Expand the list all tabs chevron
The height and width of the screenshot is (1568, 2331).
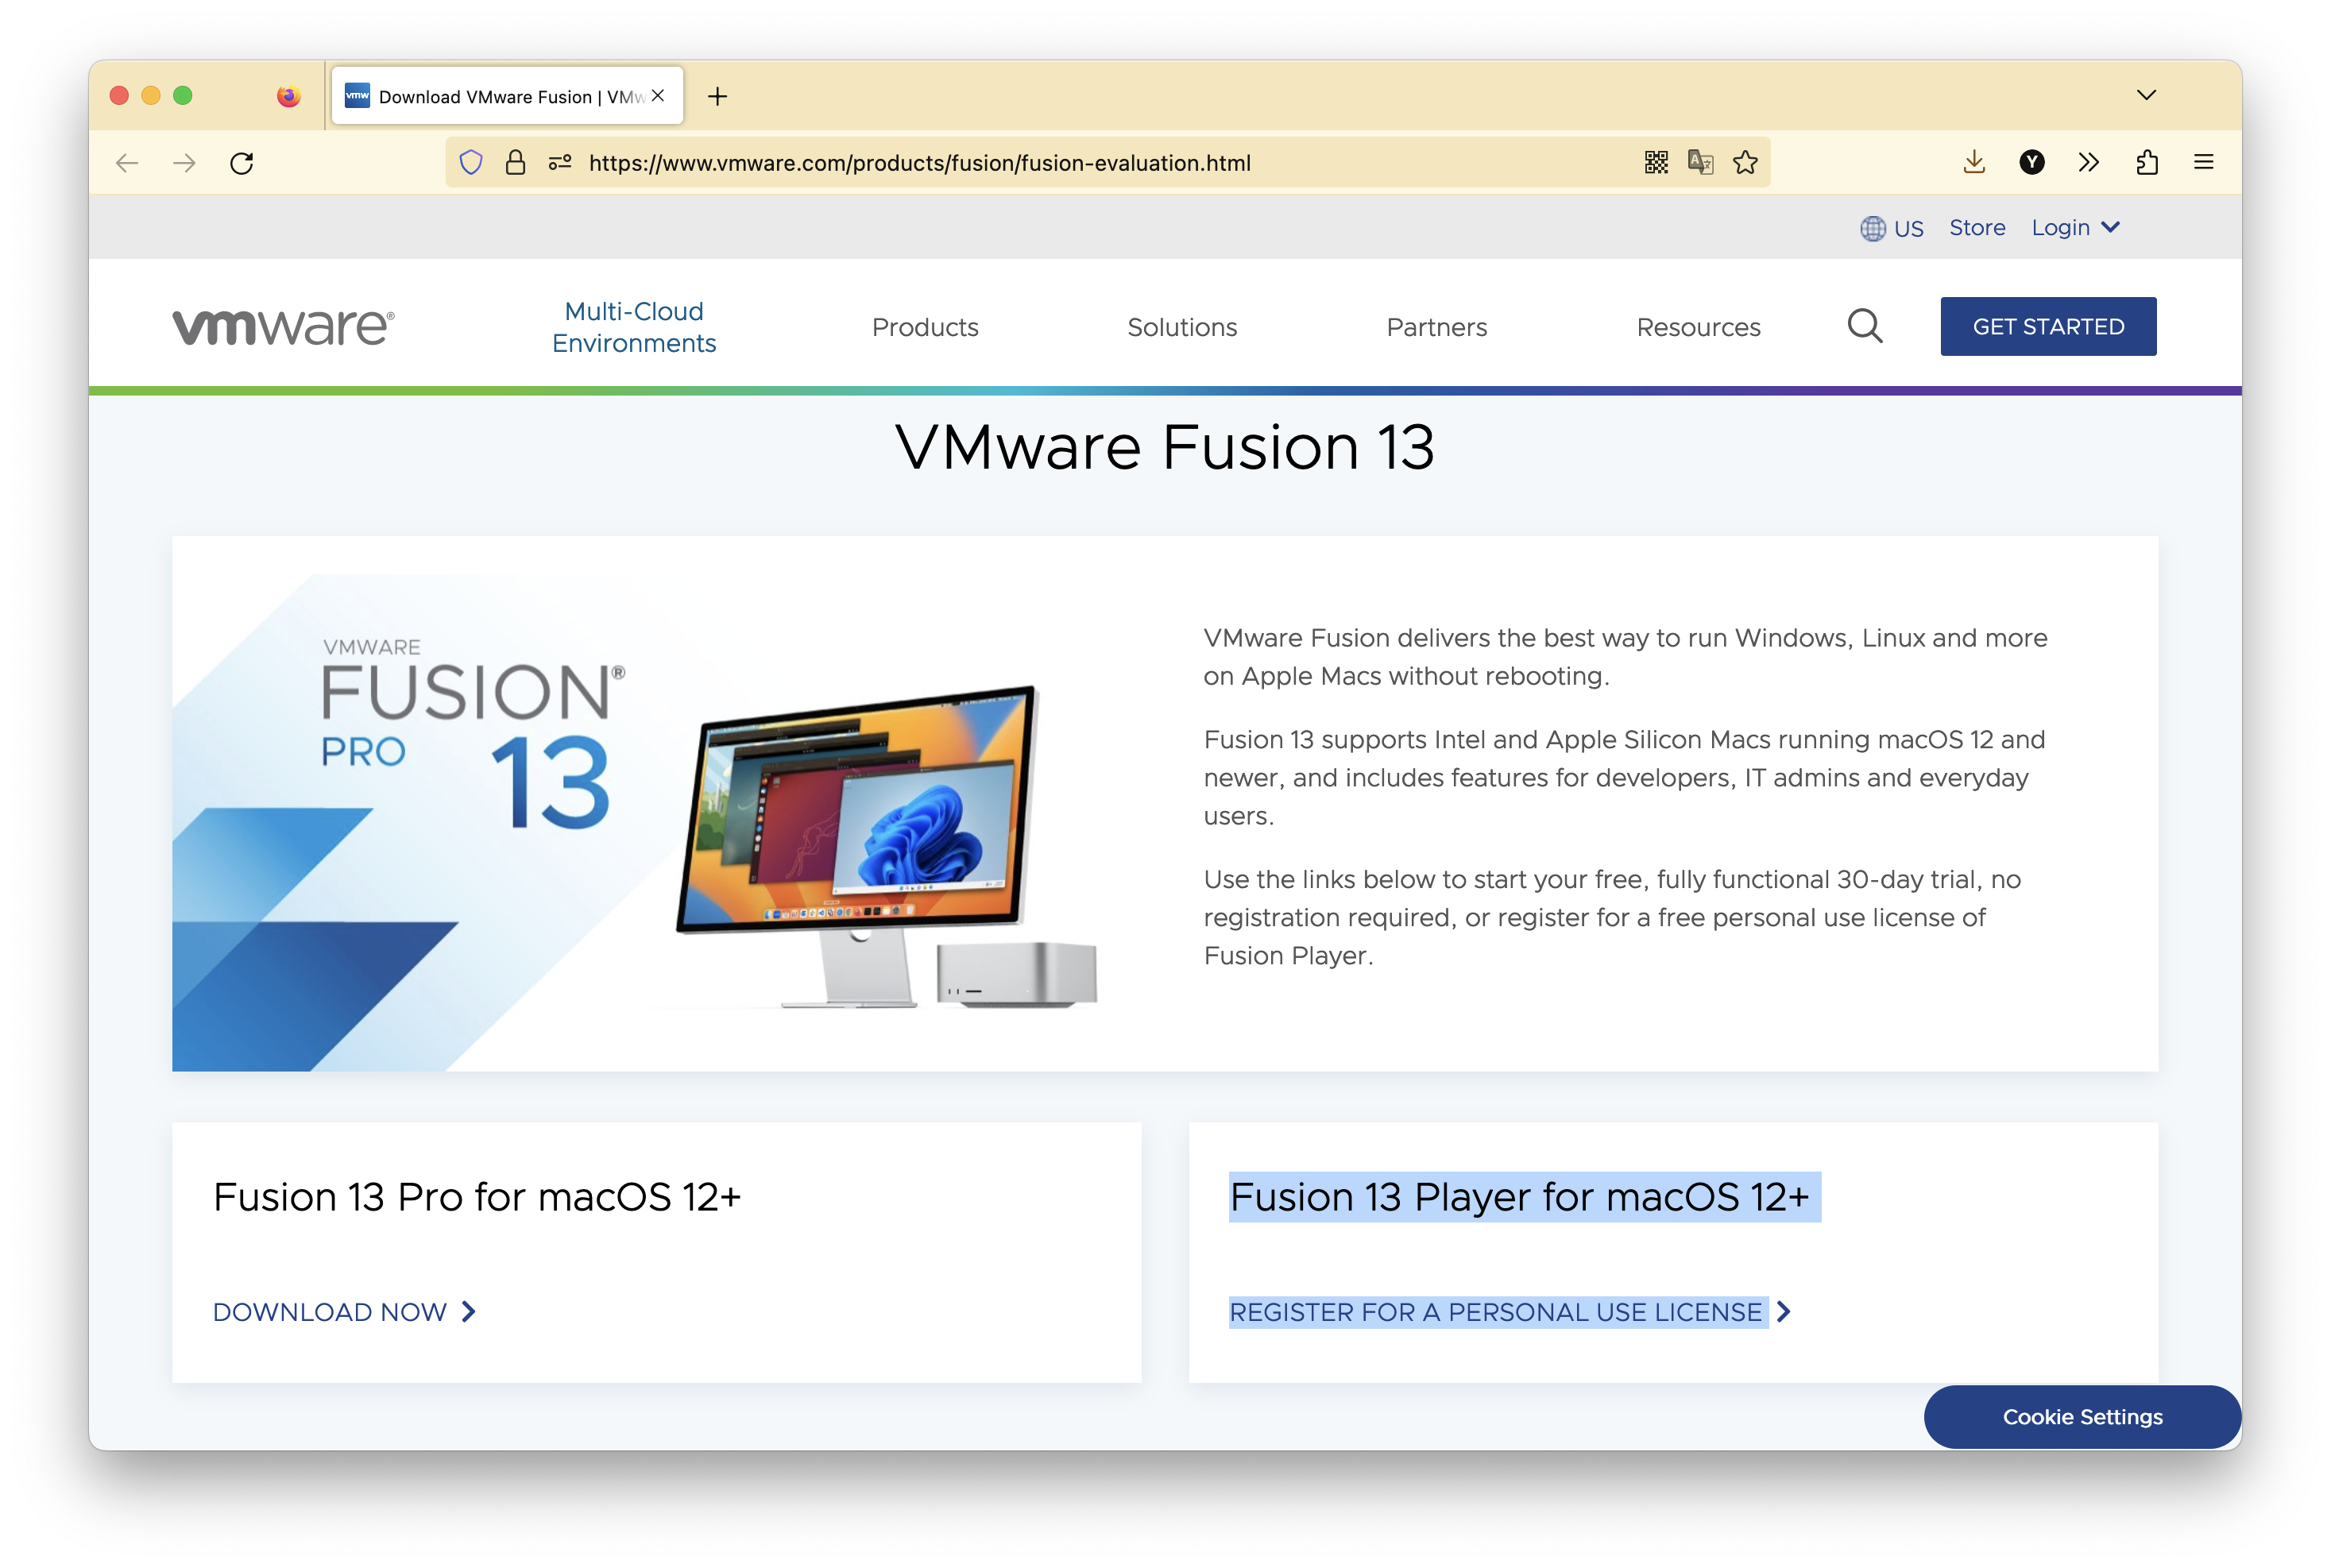pos(2146,96)
